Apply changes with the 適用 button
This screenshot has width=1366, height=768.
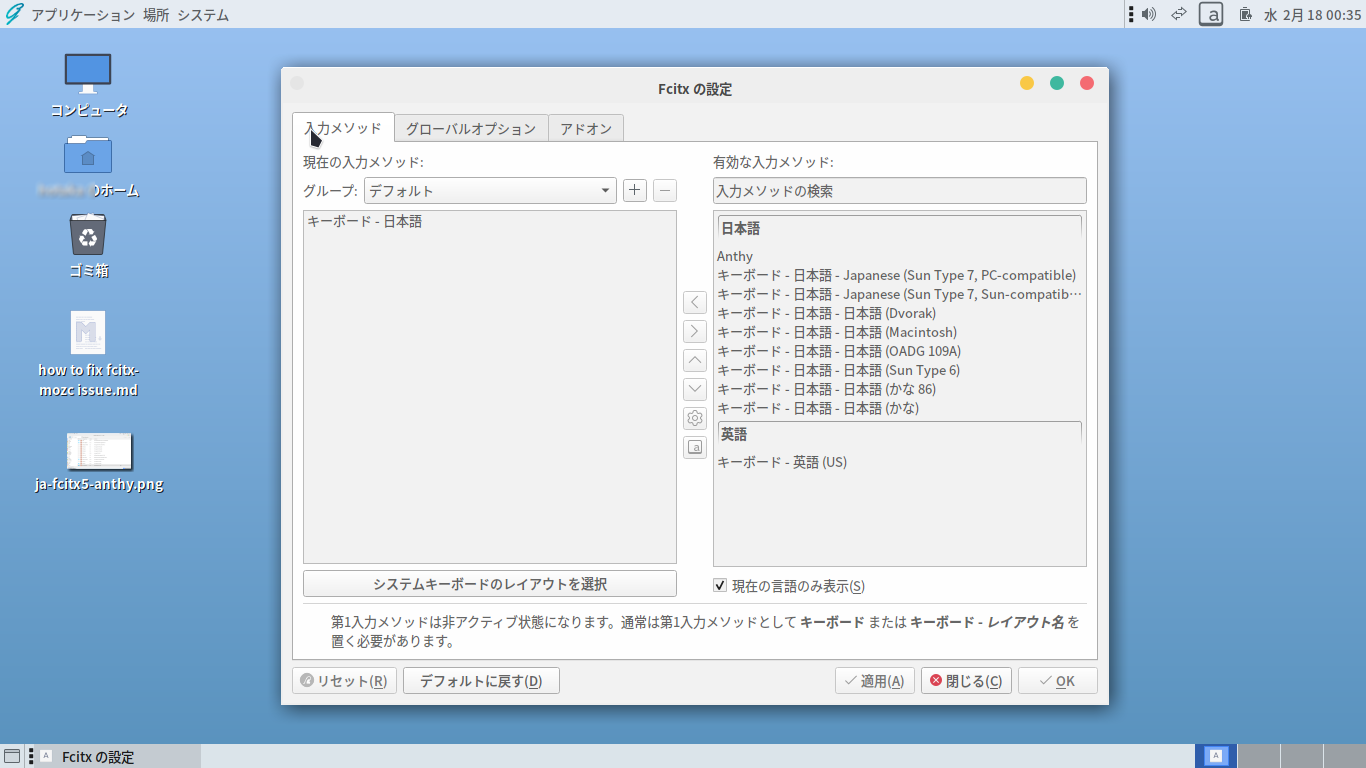[874, 680]
